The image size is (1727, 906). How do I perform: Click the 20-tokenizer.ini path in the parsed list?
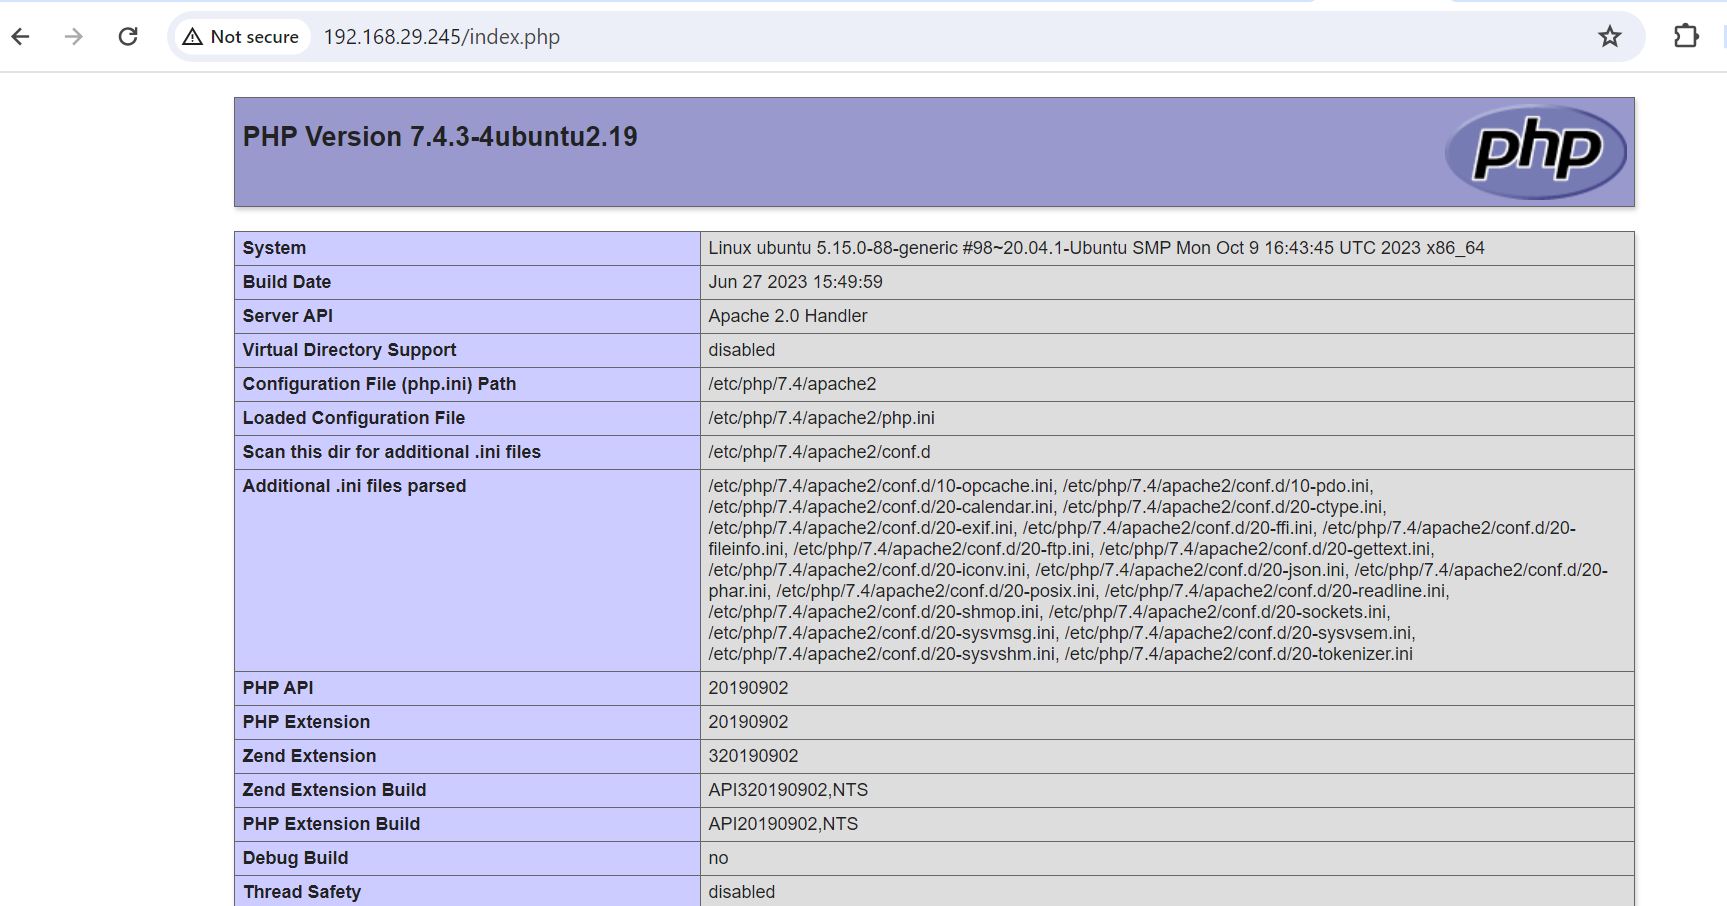coord(1239,654)
